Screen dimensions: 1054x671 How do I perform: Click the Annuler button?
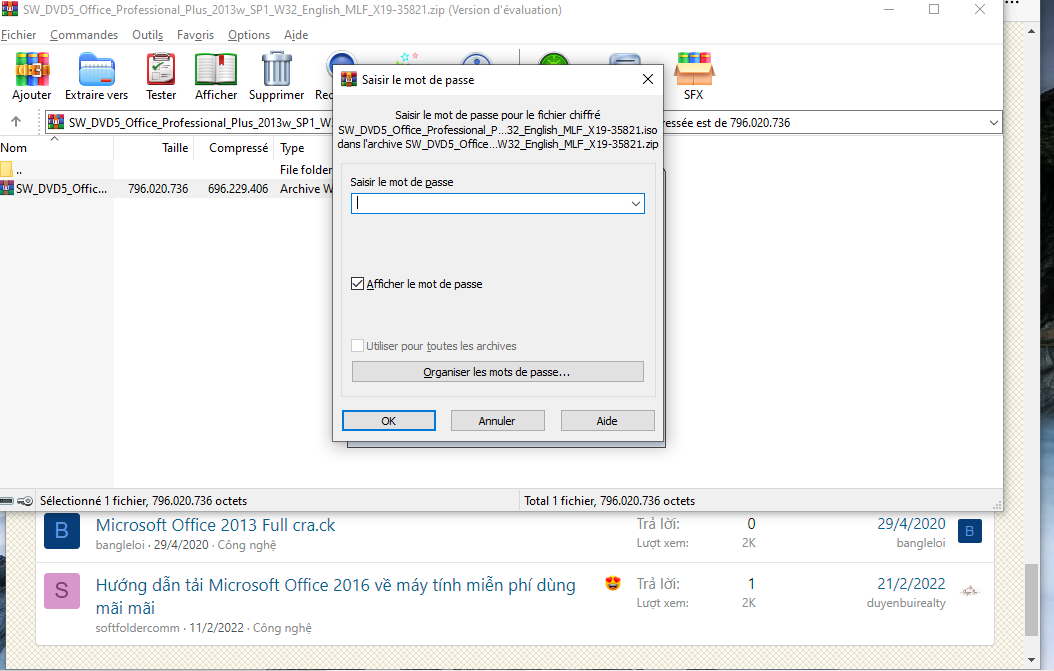pyautogui.click(x=497, y=421)
